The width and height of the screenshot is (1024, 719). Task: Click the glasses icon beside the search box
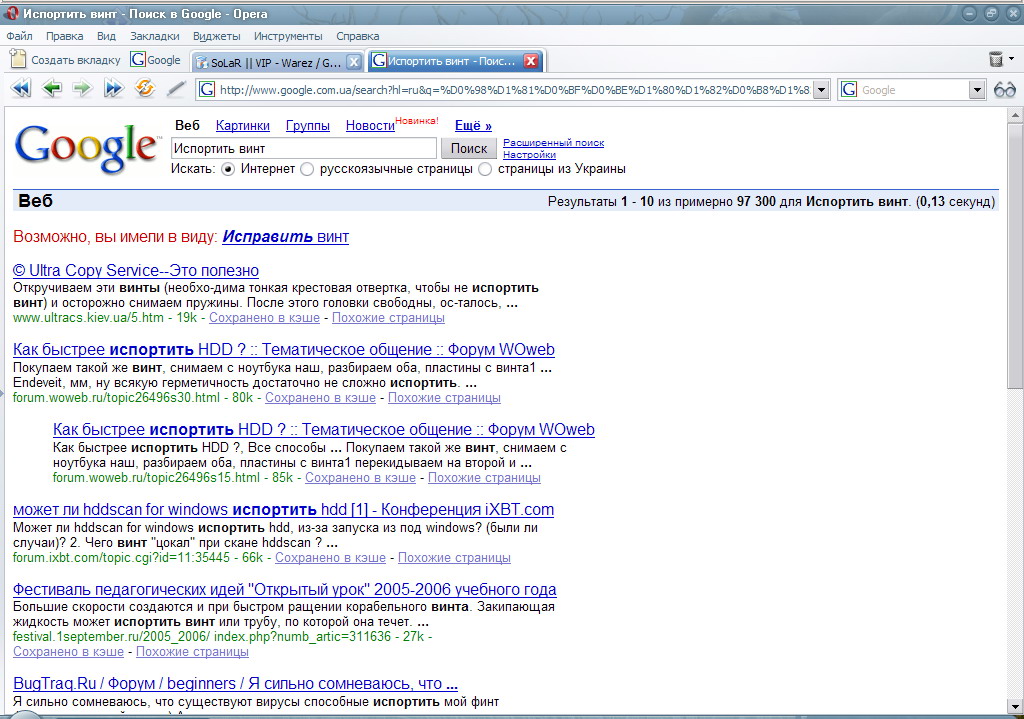tap(1004, 90)
